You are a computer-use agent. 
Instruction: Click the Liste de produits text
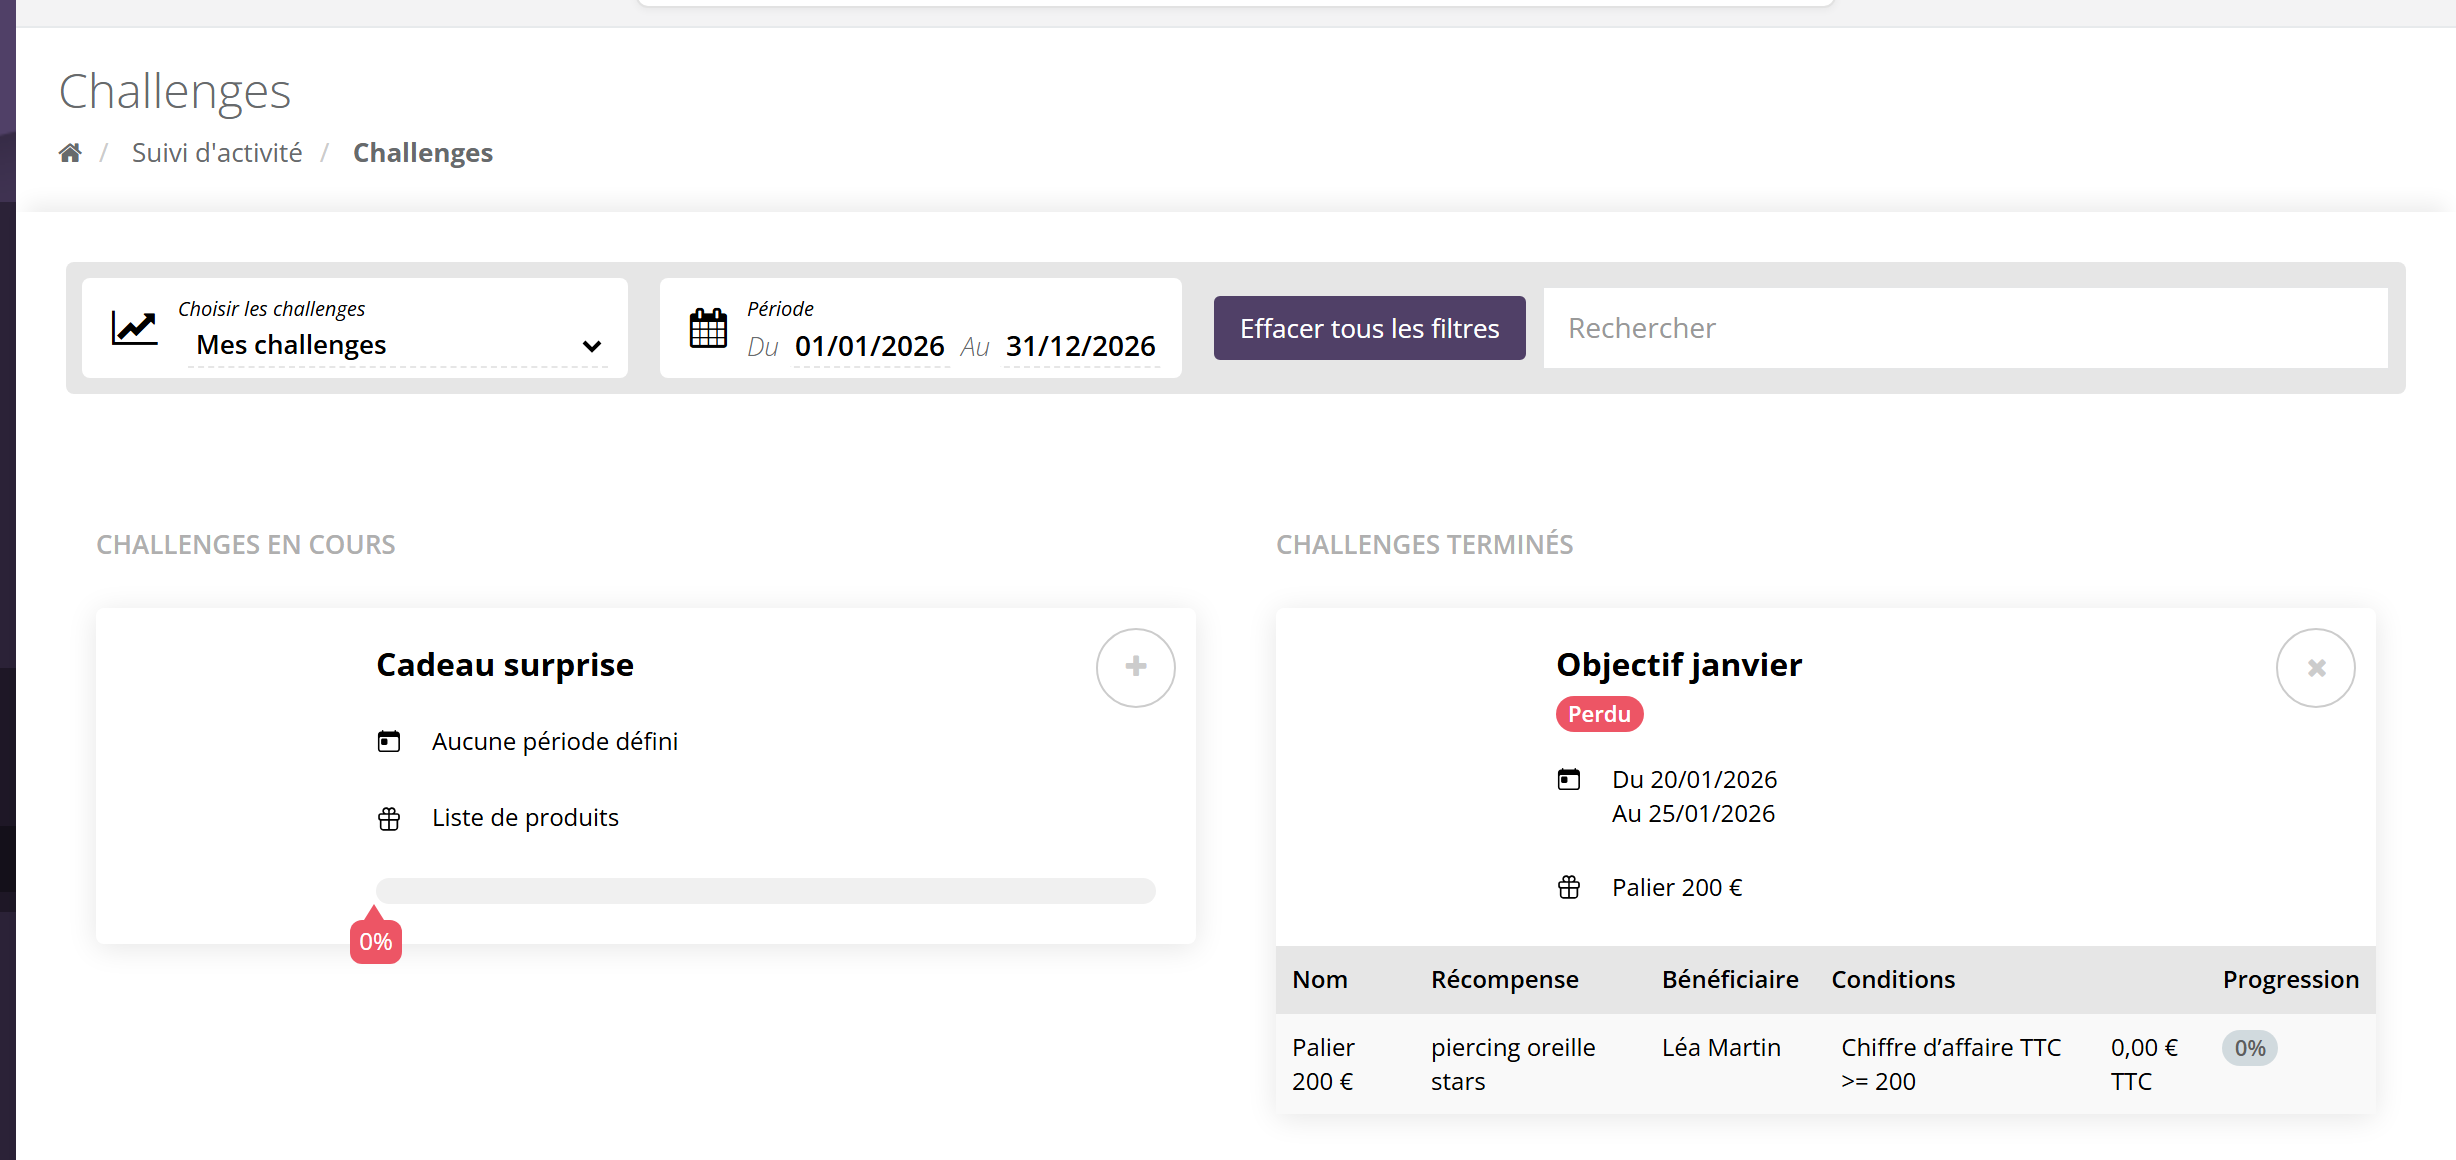pyautogui.click(x=525, y=817)
